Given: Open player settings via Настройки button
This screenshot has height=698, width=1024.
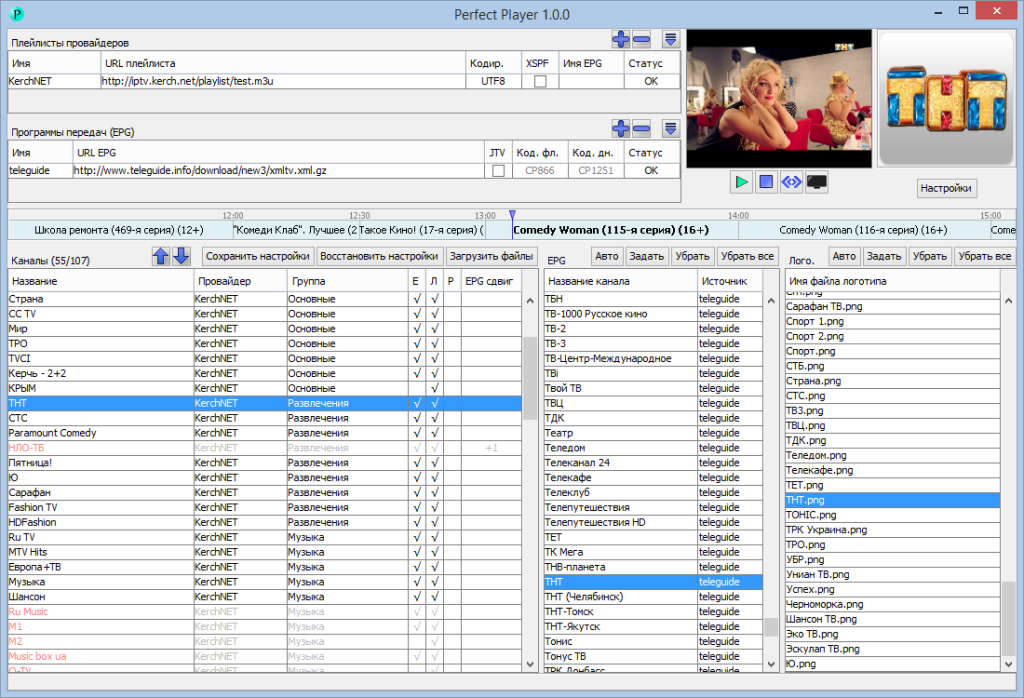Looking at the screenshot, I should click(x=945, y=188).
